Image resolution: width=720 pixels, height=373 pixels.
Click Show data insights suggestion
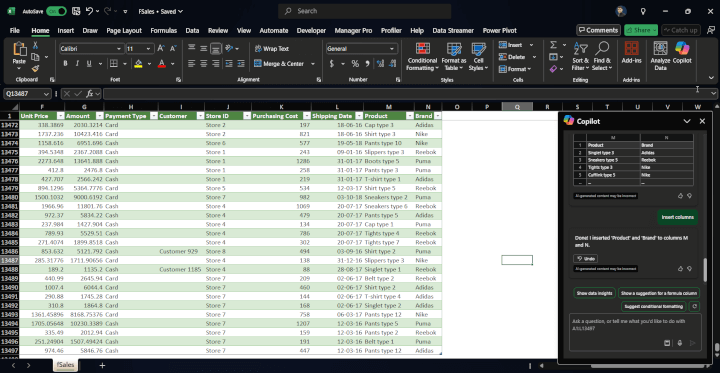594,293
